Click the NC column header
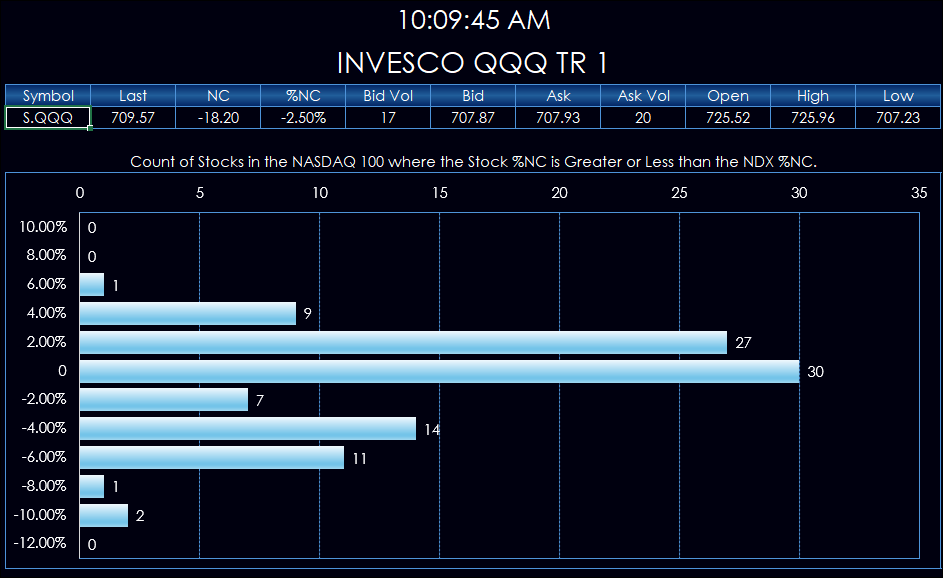Viewport: 943px width, 578px height. pos(218,96)
